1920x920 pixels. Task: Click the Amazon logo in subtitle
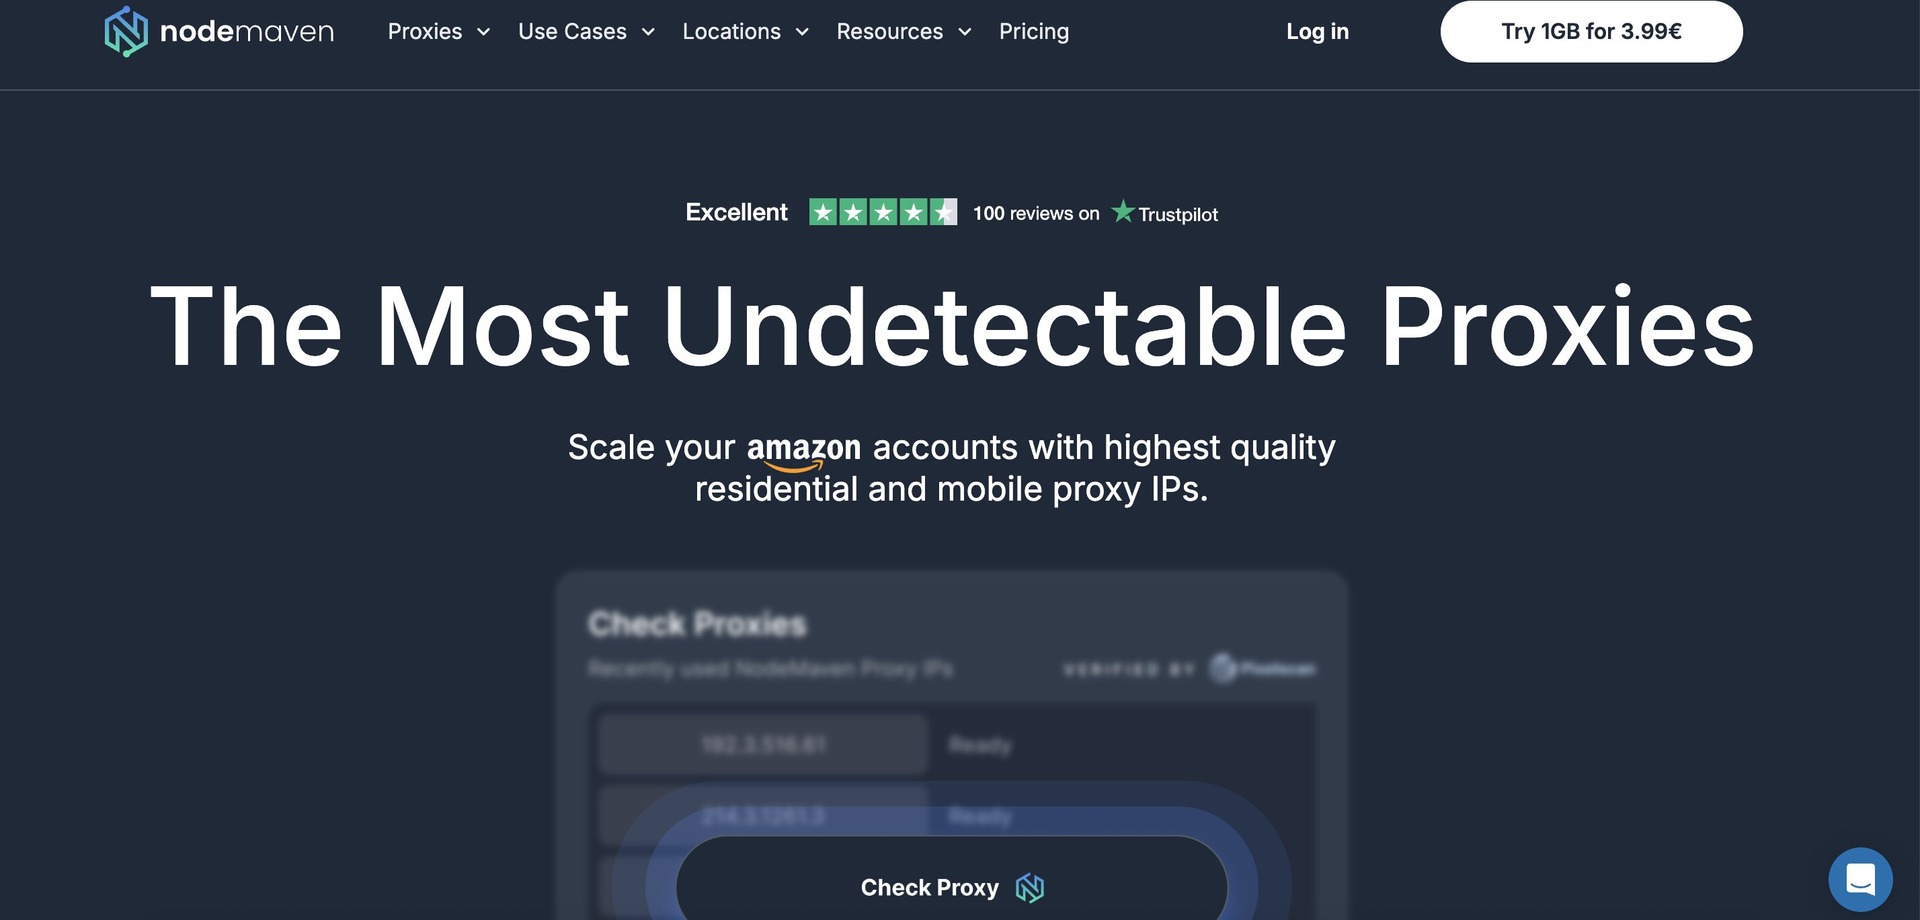[803, 449]
